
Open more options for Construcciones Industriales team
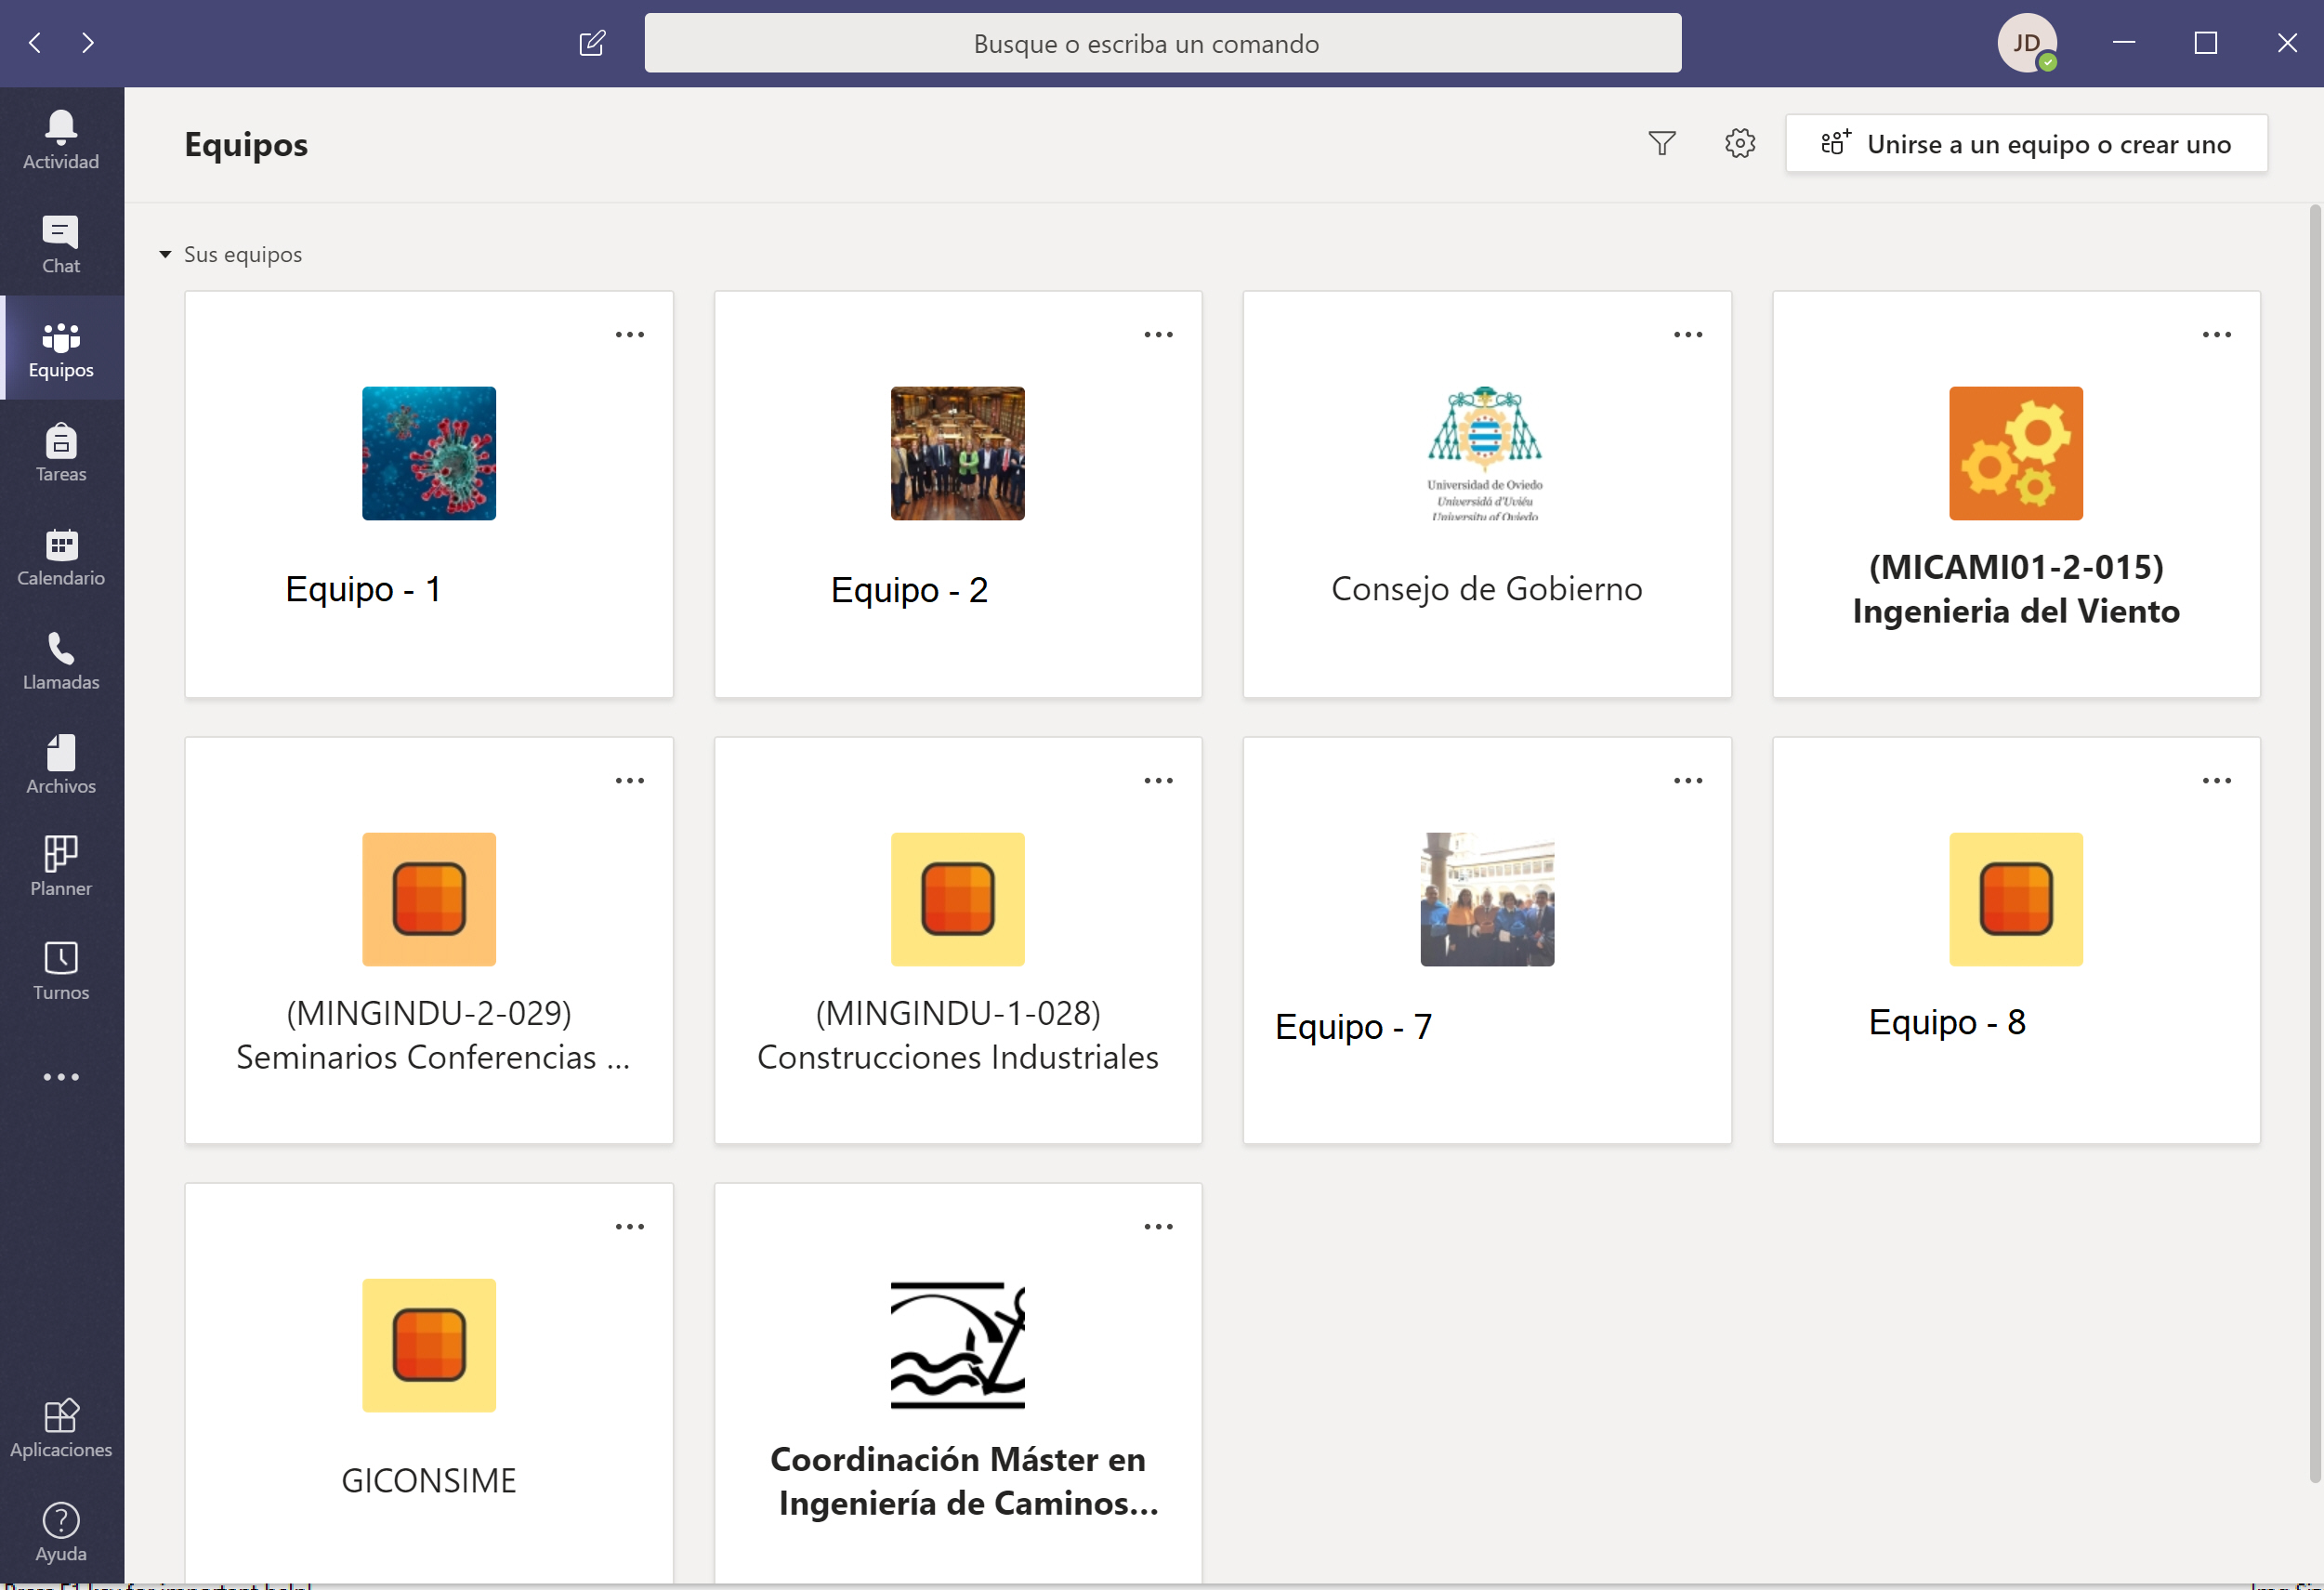[x=1158, y=780]
